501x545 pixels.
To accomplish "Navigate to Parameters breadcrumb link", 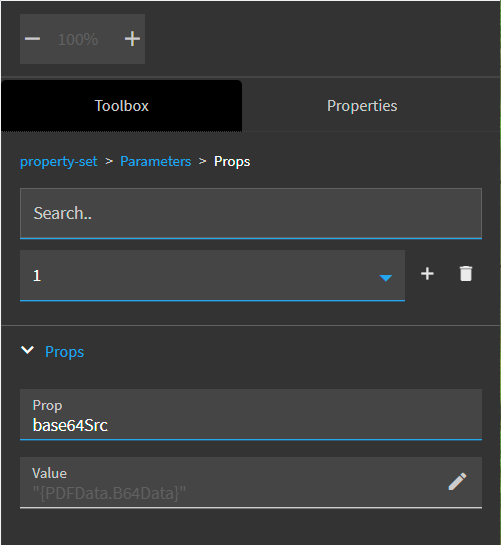I will click(155, 161).
